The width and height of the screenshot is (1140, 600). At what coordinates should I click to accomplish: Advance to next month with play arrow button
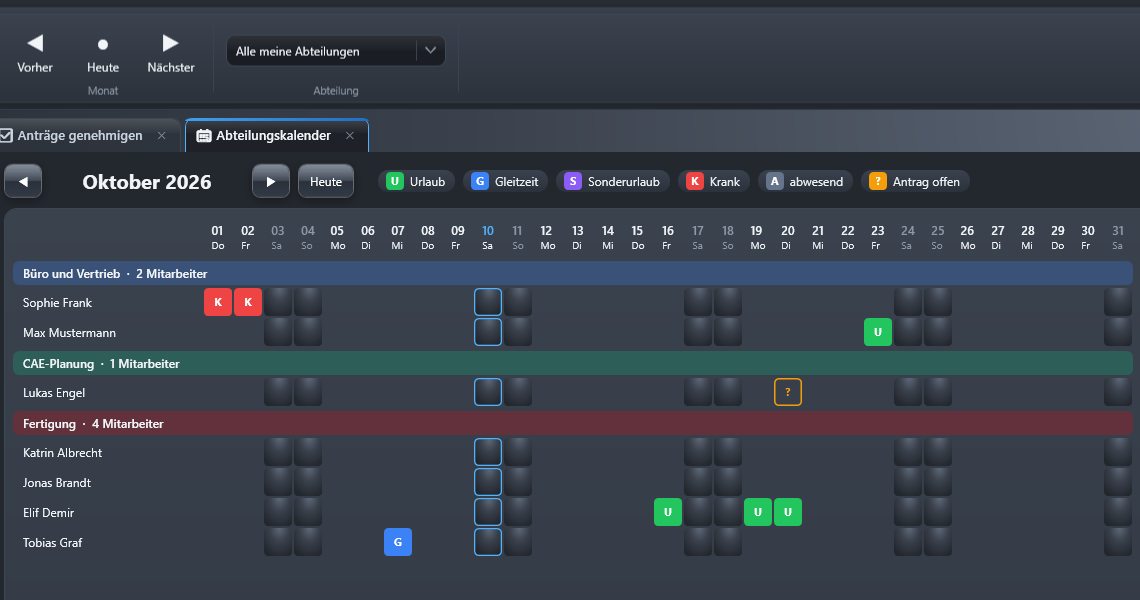tap(270, 182)
